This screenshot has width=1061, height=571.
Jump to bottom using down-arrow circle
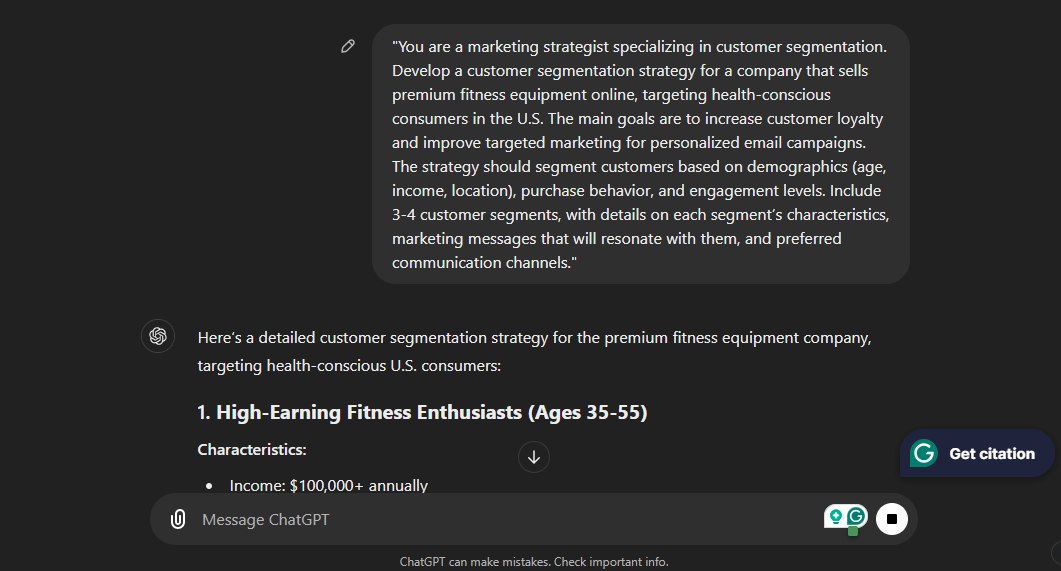pyautogui.click(x=534, y=457)
